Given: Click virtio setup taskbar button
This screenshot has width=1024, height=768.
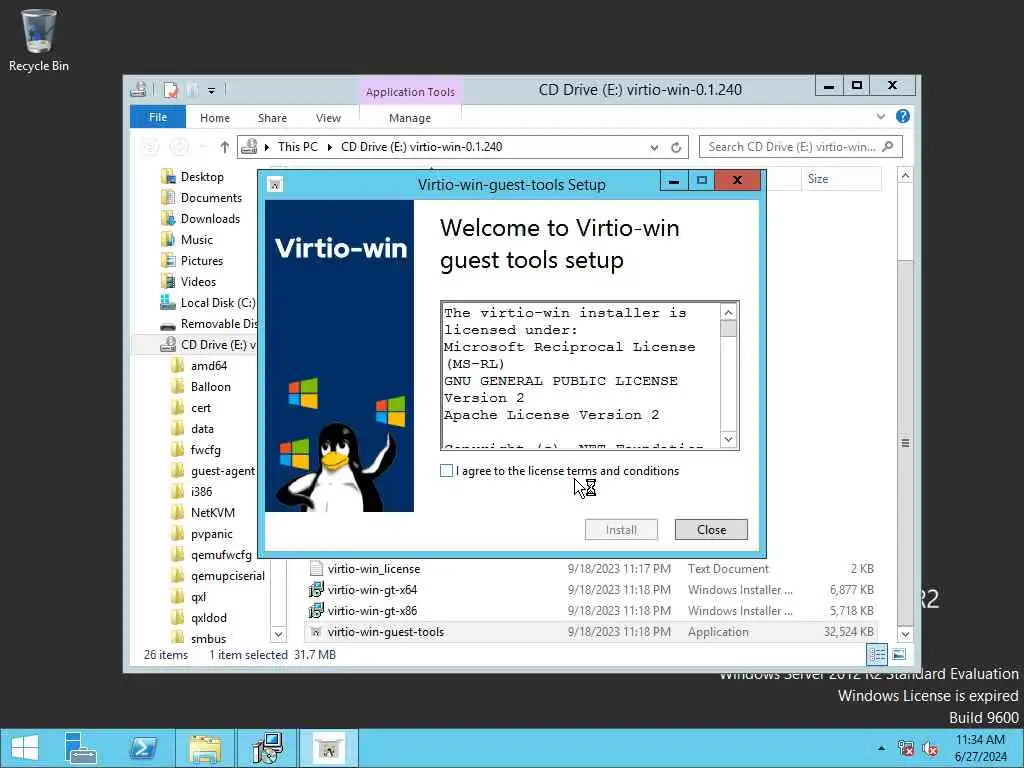Looking at the screenshot, I should 328,748.
